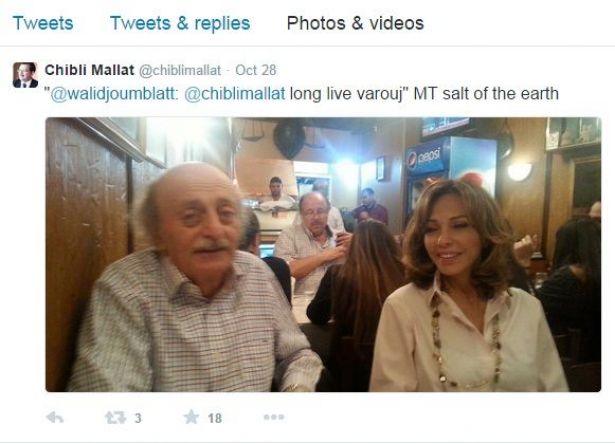Visit the @walidjoumblatt mention link
Screen dimensions: 615x444
click(x=114, y=94)
